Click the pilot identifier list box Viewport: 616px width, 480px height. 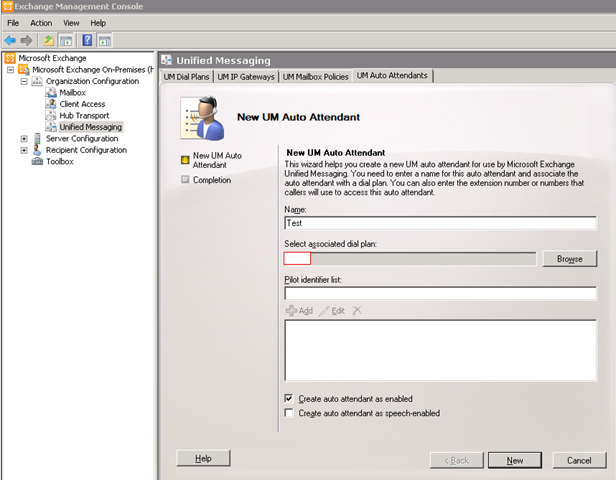pyautogui.click(x=440, y=350)
